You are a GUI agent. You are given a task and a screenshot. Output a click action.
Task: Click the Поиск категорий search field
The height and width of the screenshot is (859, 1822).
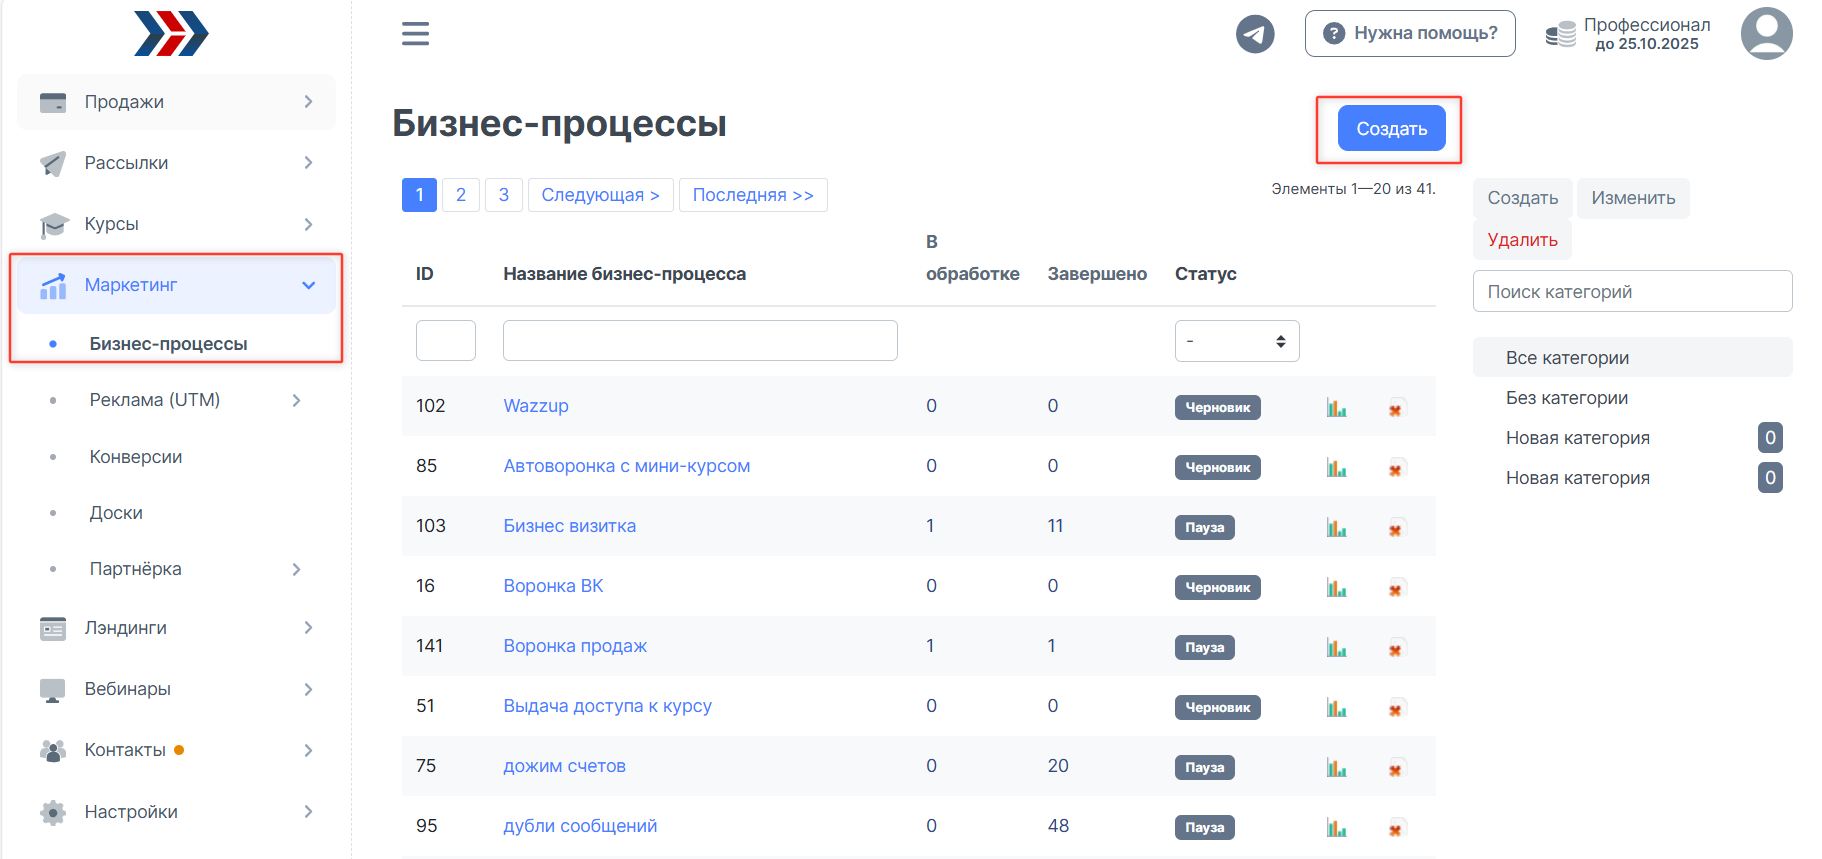pyautogui.click(x=1632, y=292)
